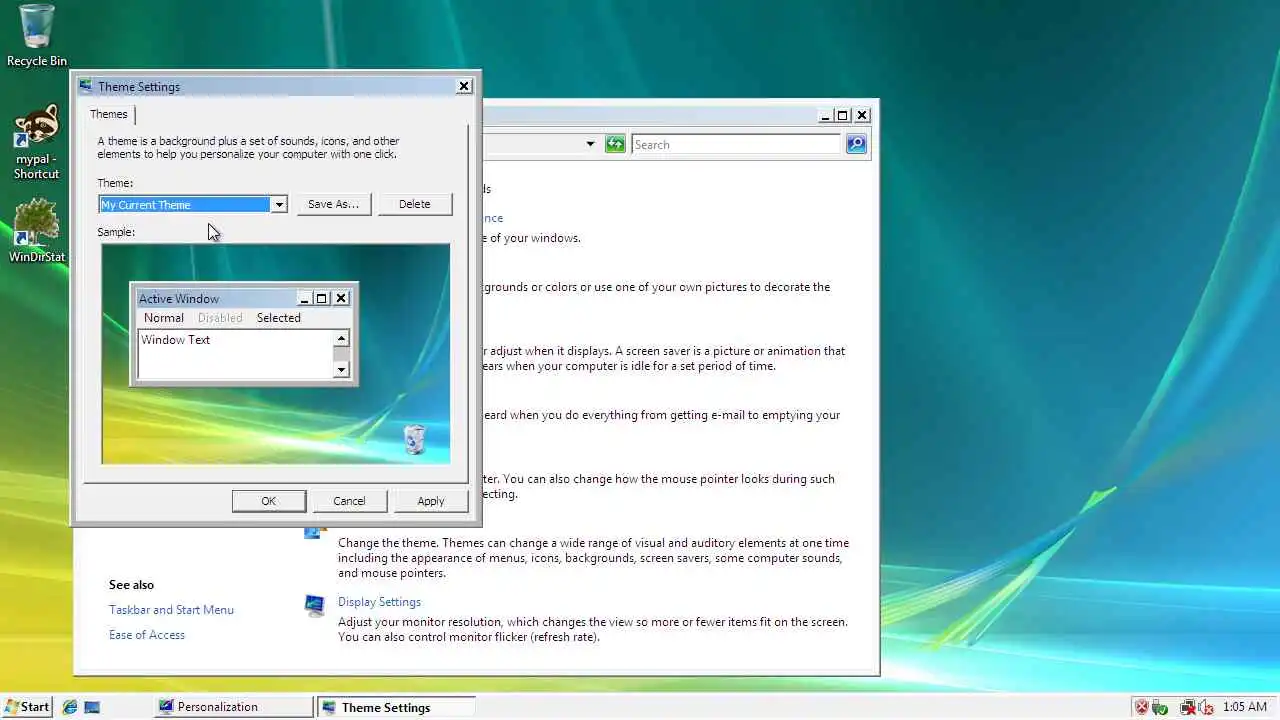
Task: Click the Cancel button
Action: click(x=349, y=501)
